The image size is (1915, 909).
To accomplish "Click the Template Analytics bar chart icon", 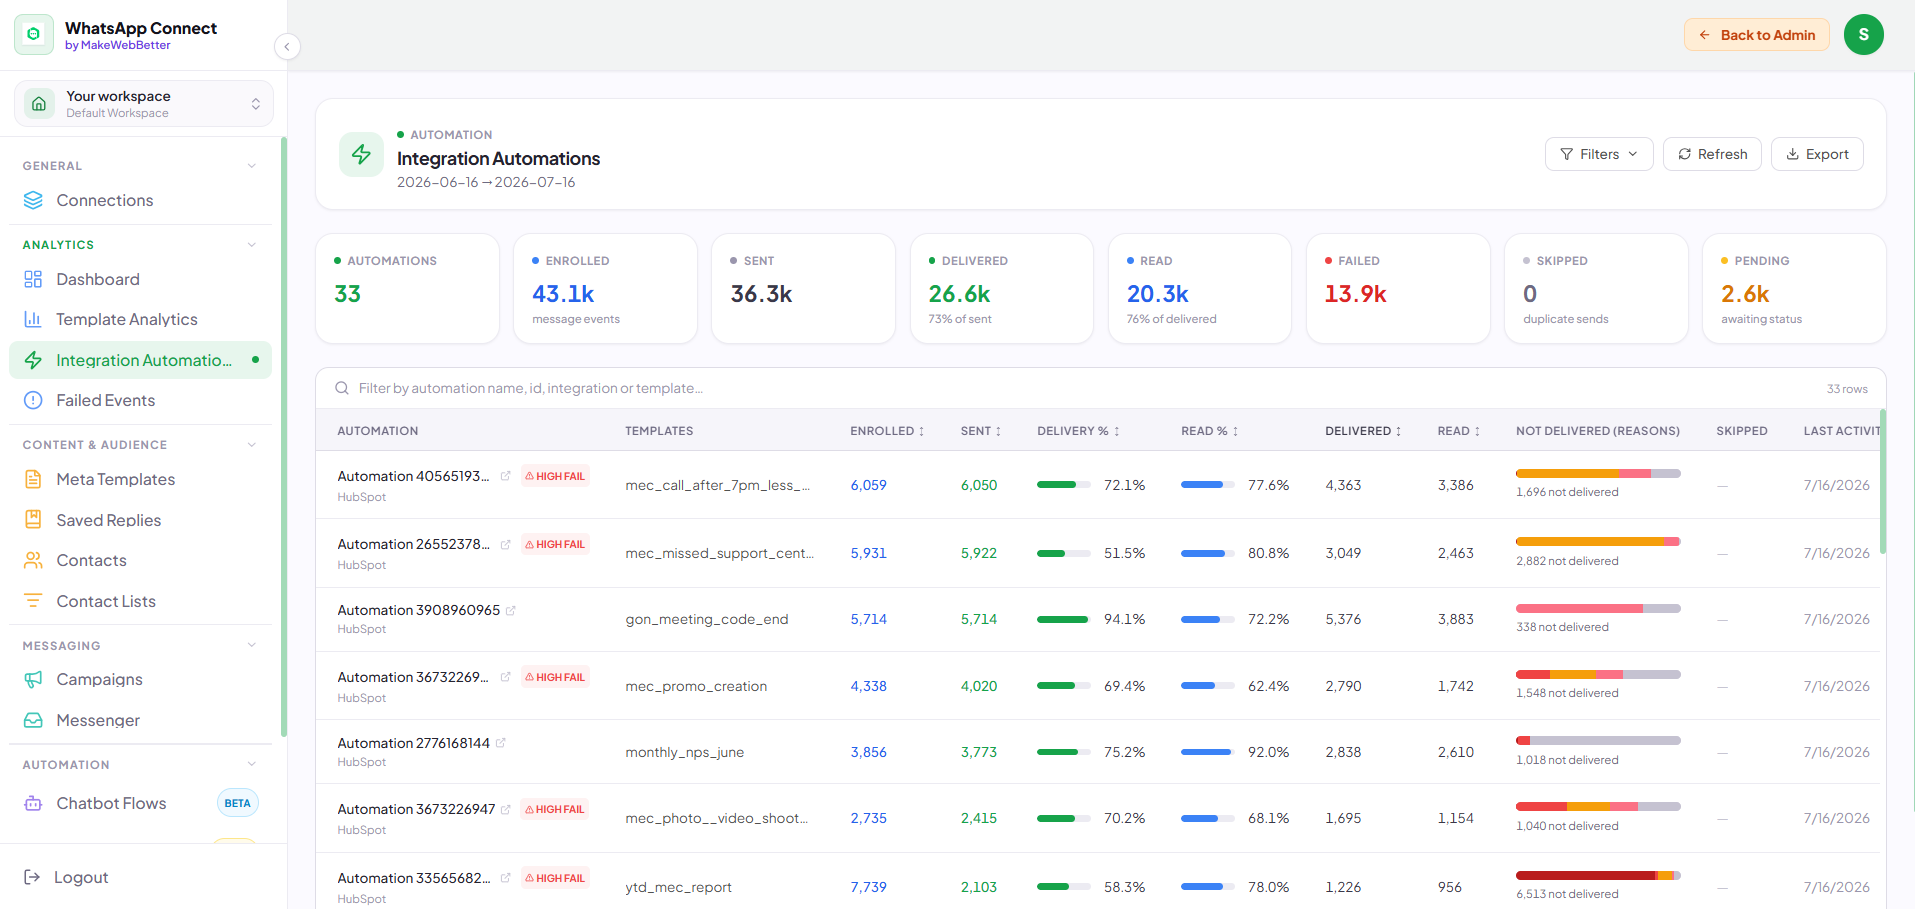I will pos(33,319).
